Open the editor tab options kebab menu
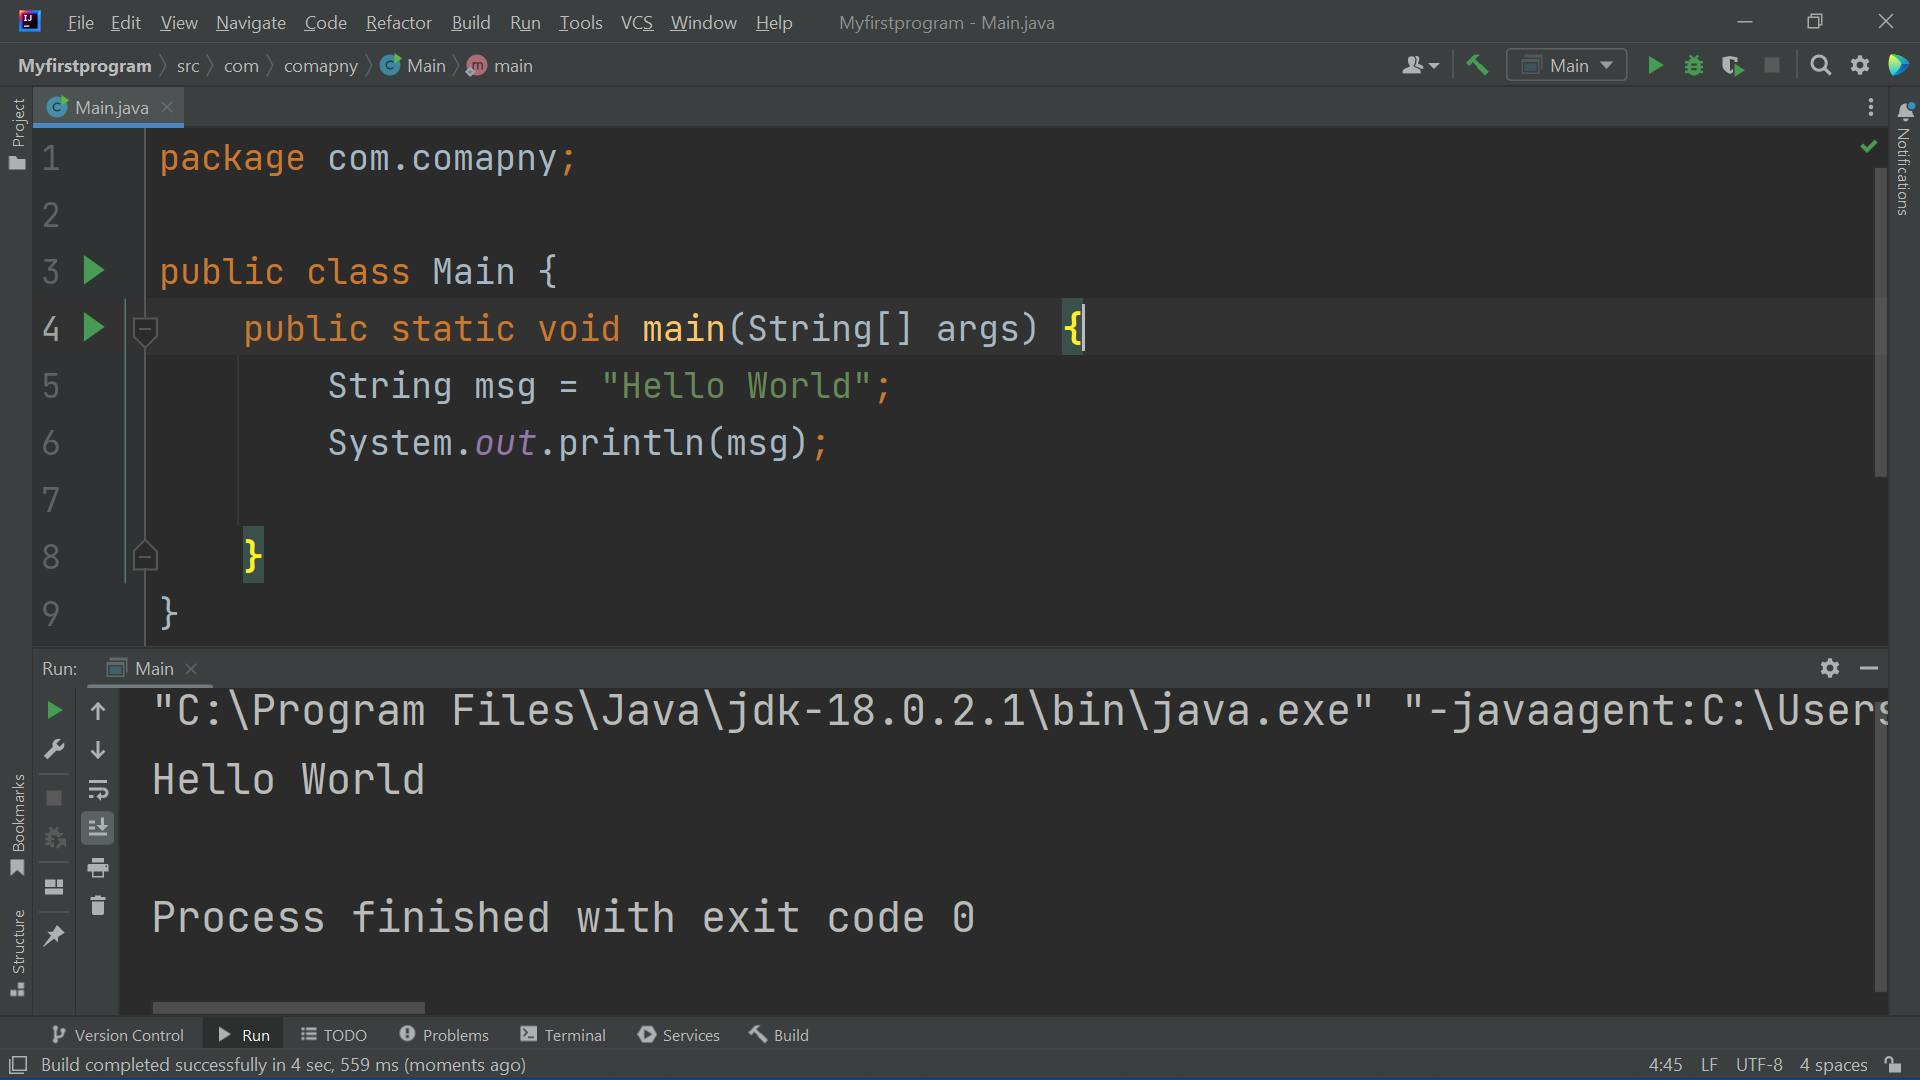Image resolution: width=1920 pixels, height=1080 pixels. (1870, 107)
